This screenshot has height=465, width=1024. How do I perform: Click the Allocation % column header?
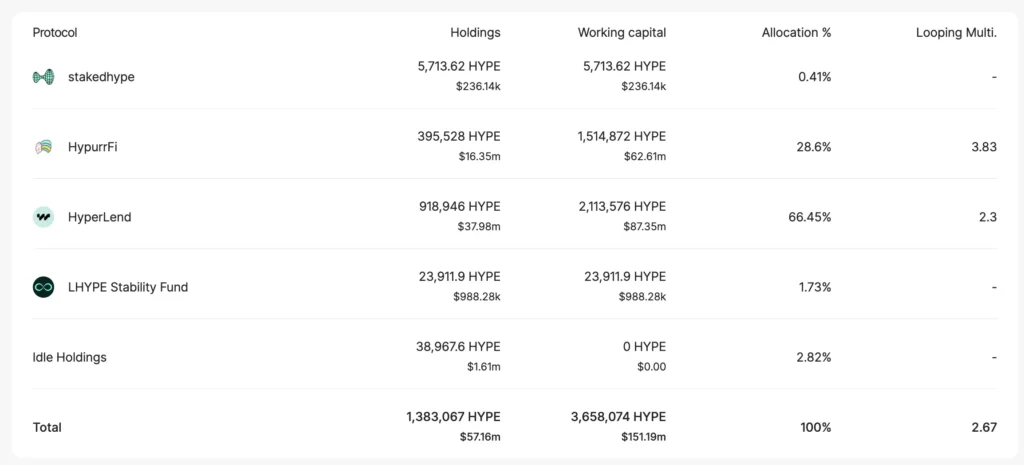click(x=796, y=32)
